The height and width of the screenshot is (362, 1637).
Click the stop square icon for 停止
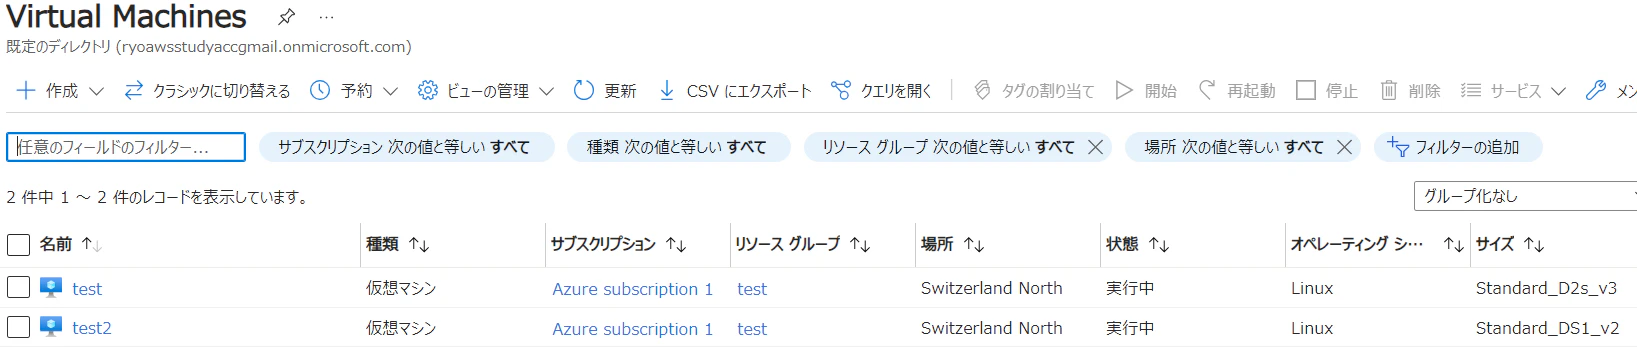tap(1305, 90)
